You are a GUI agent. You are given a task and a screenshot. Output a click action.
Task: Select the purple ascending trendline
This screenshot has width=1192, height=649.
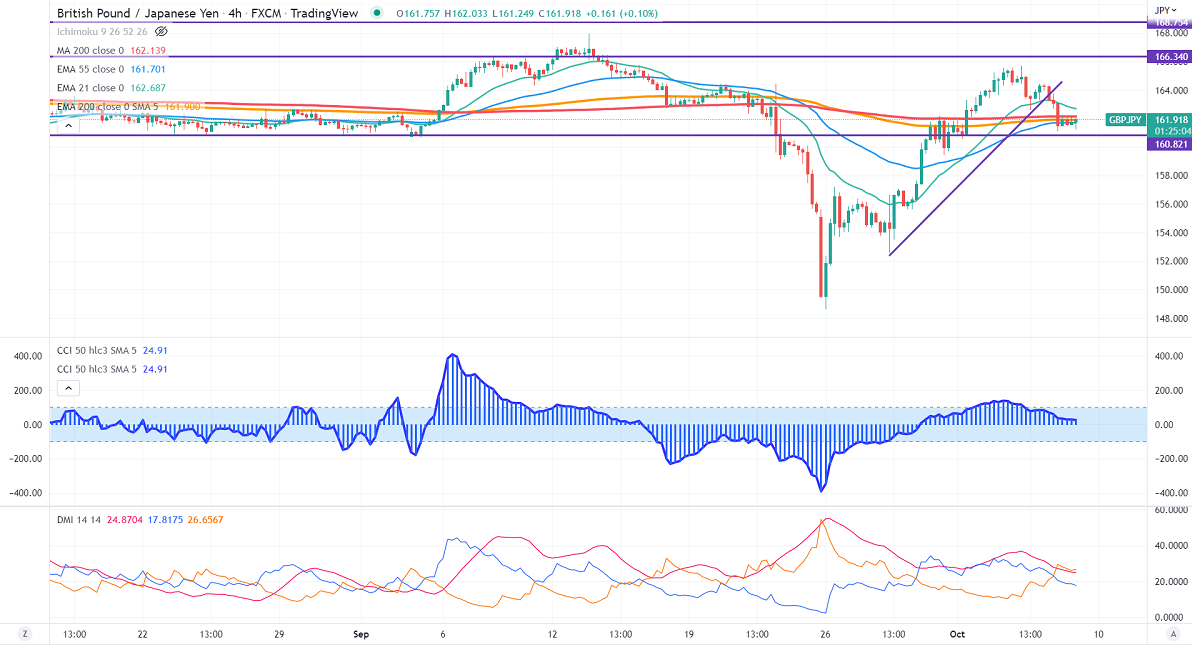click(975, 169)
